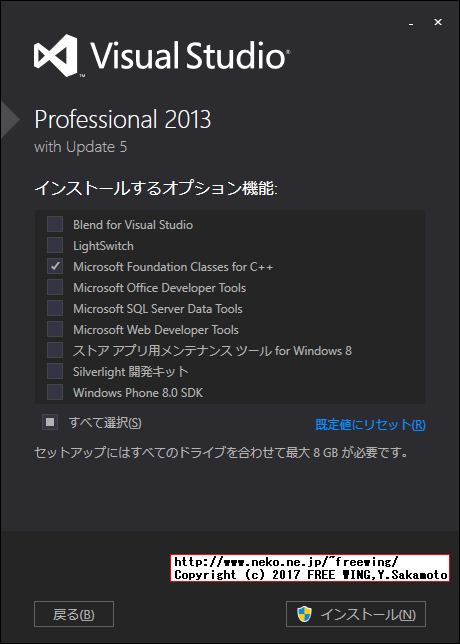Viewport: 460px width, 644px height.
Task: Toggle the すべて選択(S) checkbox
Action: click(x=50, y=422)
